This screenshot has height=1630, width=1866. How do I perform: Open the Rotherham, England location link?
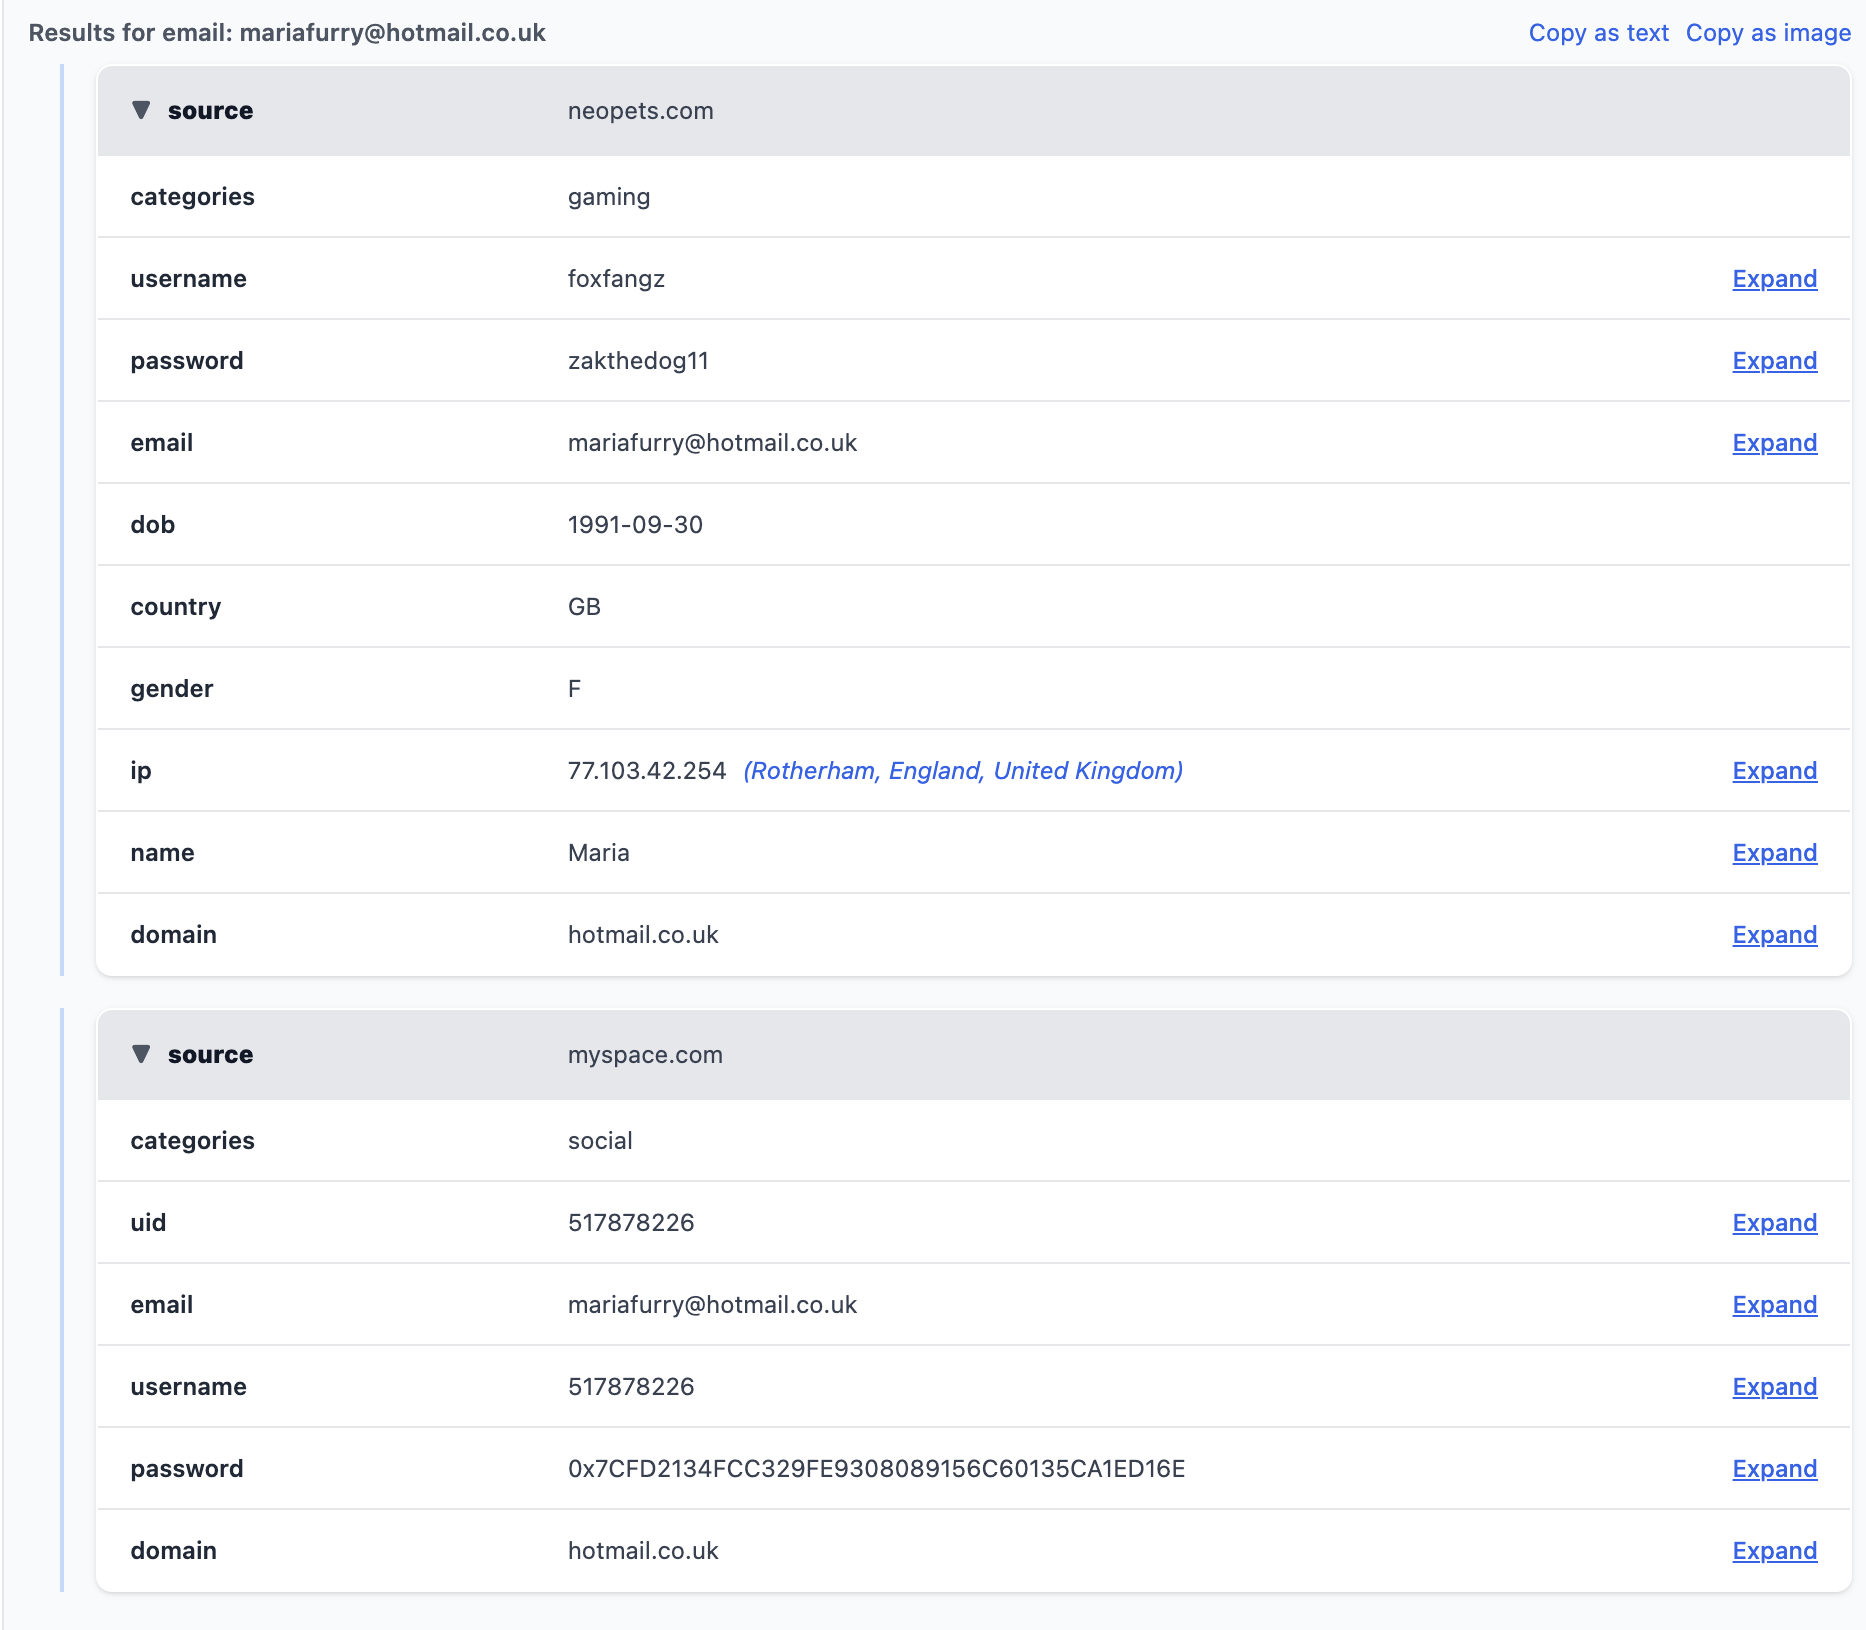click(x=962, y=771)
